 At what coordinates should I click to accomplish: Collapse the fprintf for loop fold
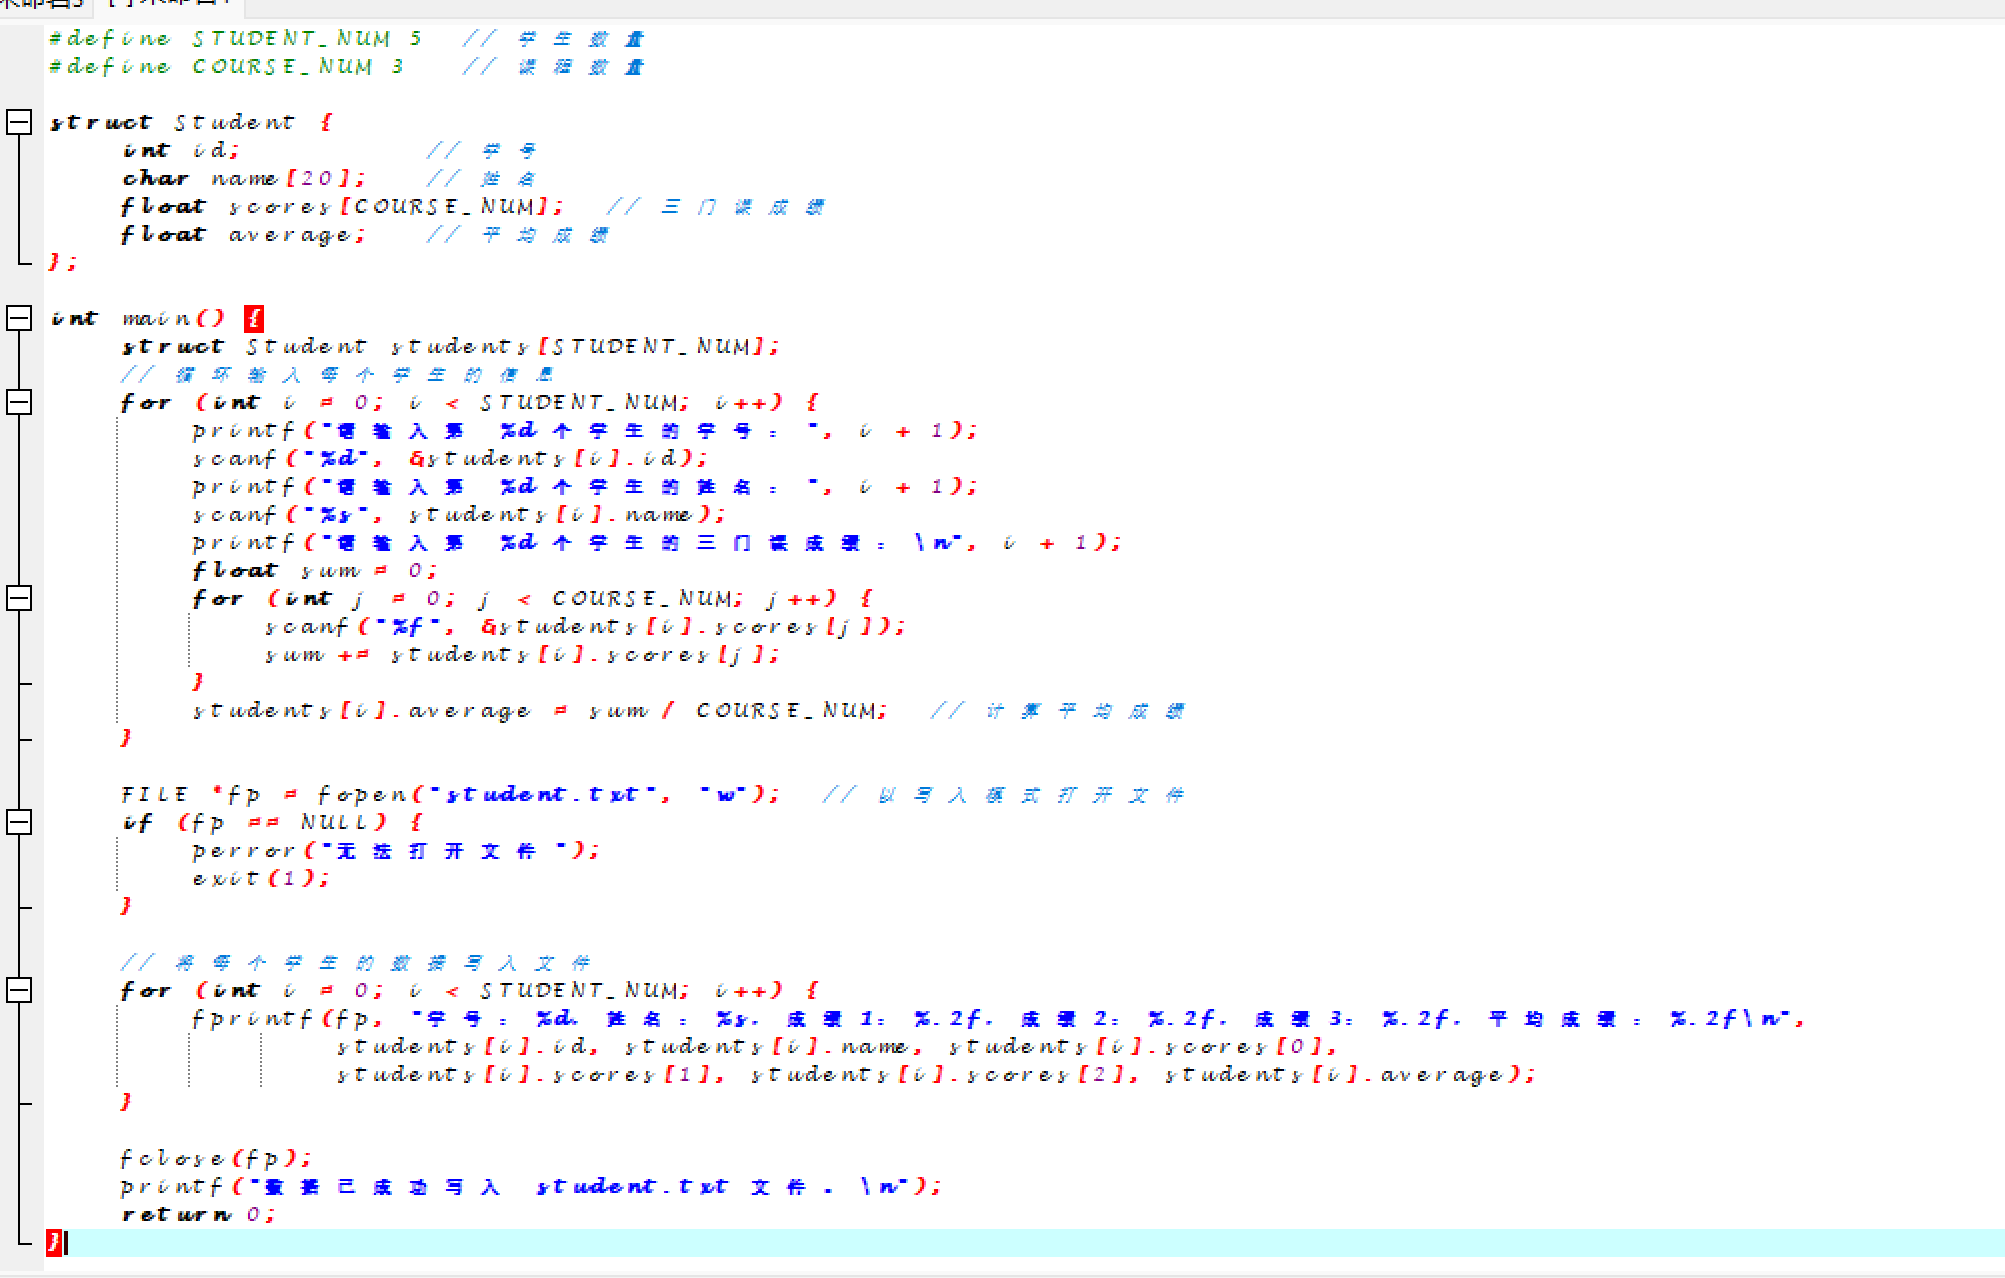coord(19,990)
